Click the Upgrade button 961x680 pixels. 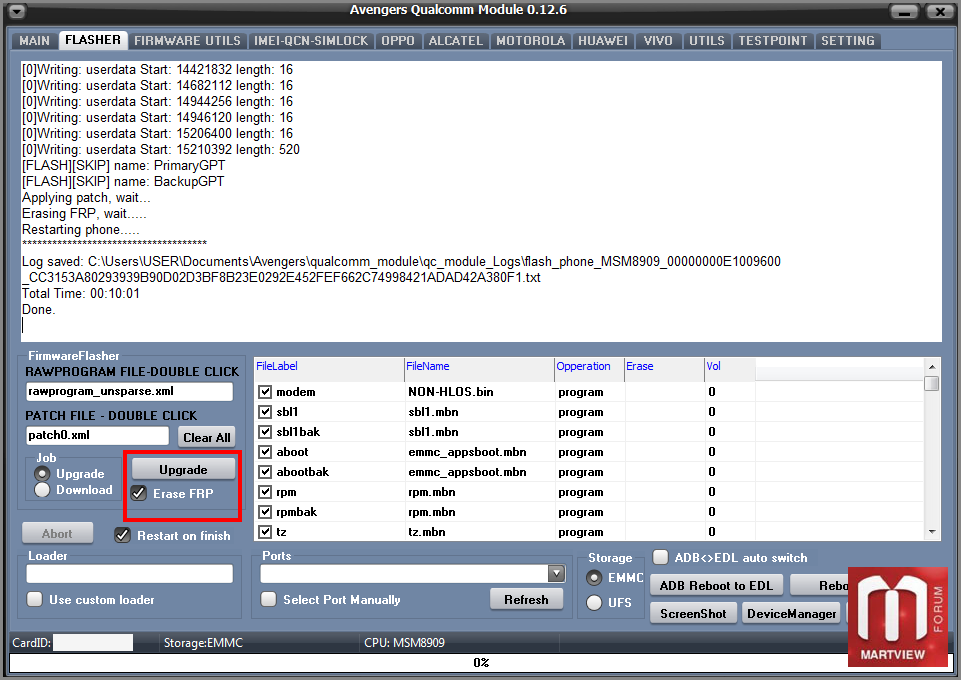coord(183,469)
